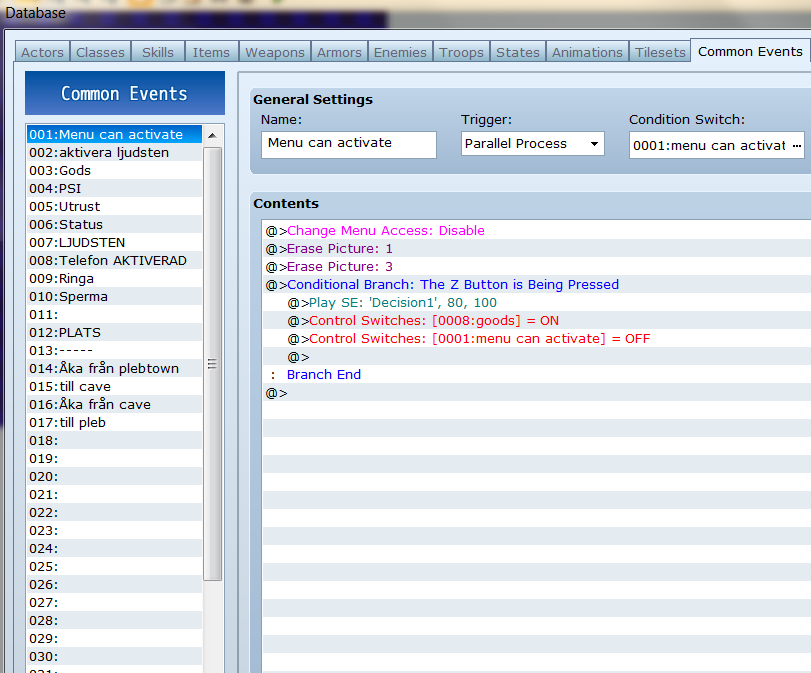Click Condition Switch ellipsis button
Viewport: 811px width, 673px height.
[797, 145]
